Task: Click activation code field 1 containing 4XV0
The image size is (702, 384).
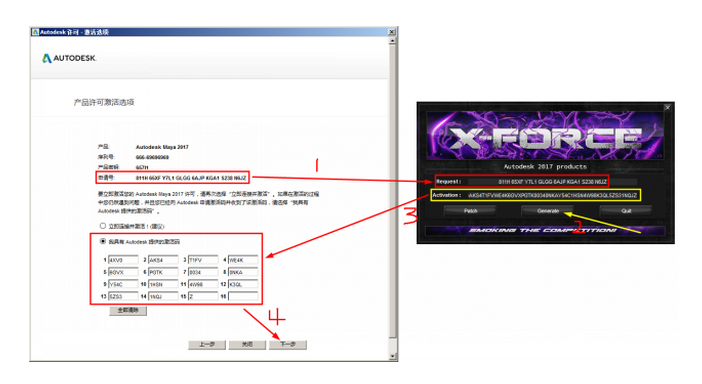Action: coord(123,260)
